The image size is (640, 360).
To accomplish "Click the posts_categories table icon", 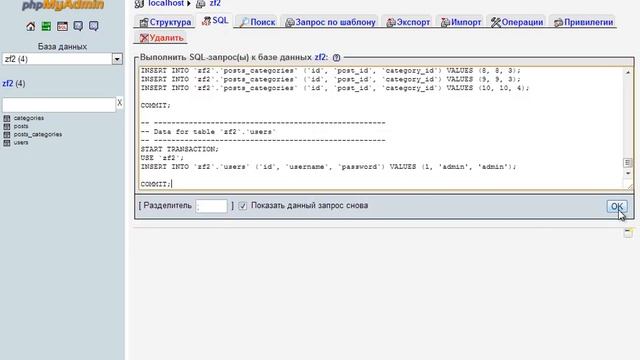I will click(7, 134).
